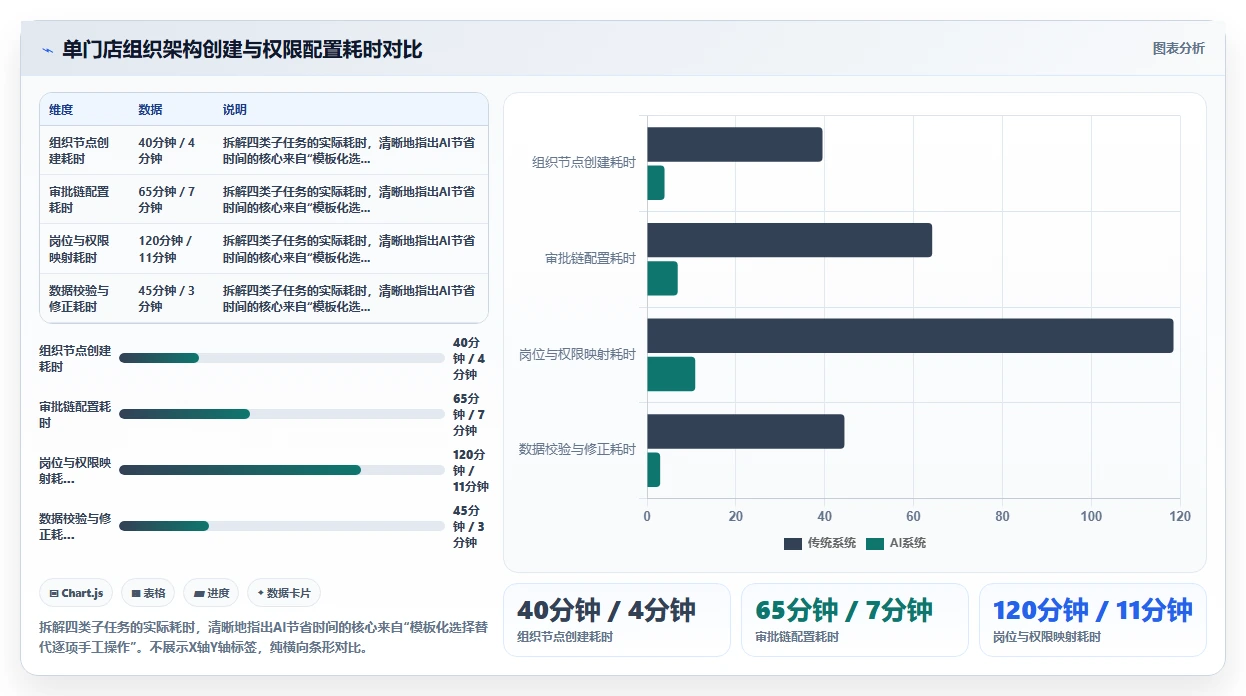Click table cell 数据校验与修正耗时

tap(79, 298)
